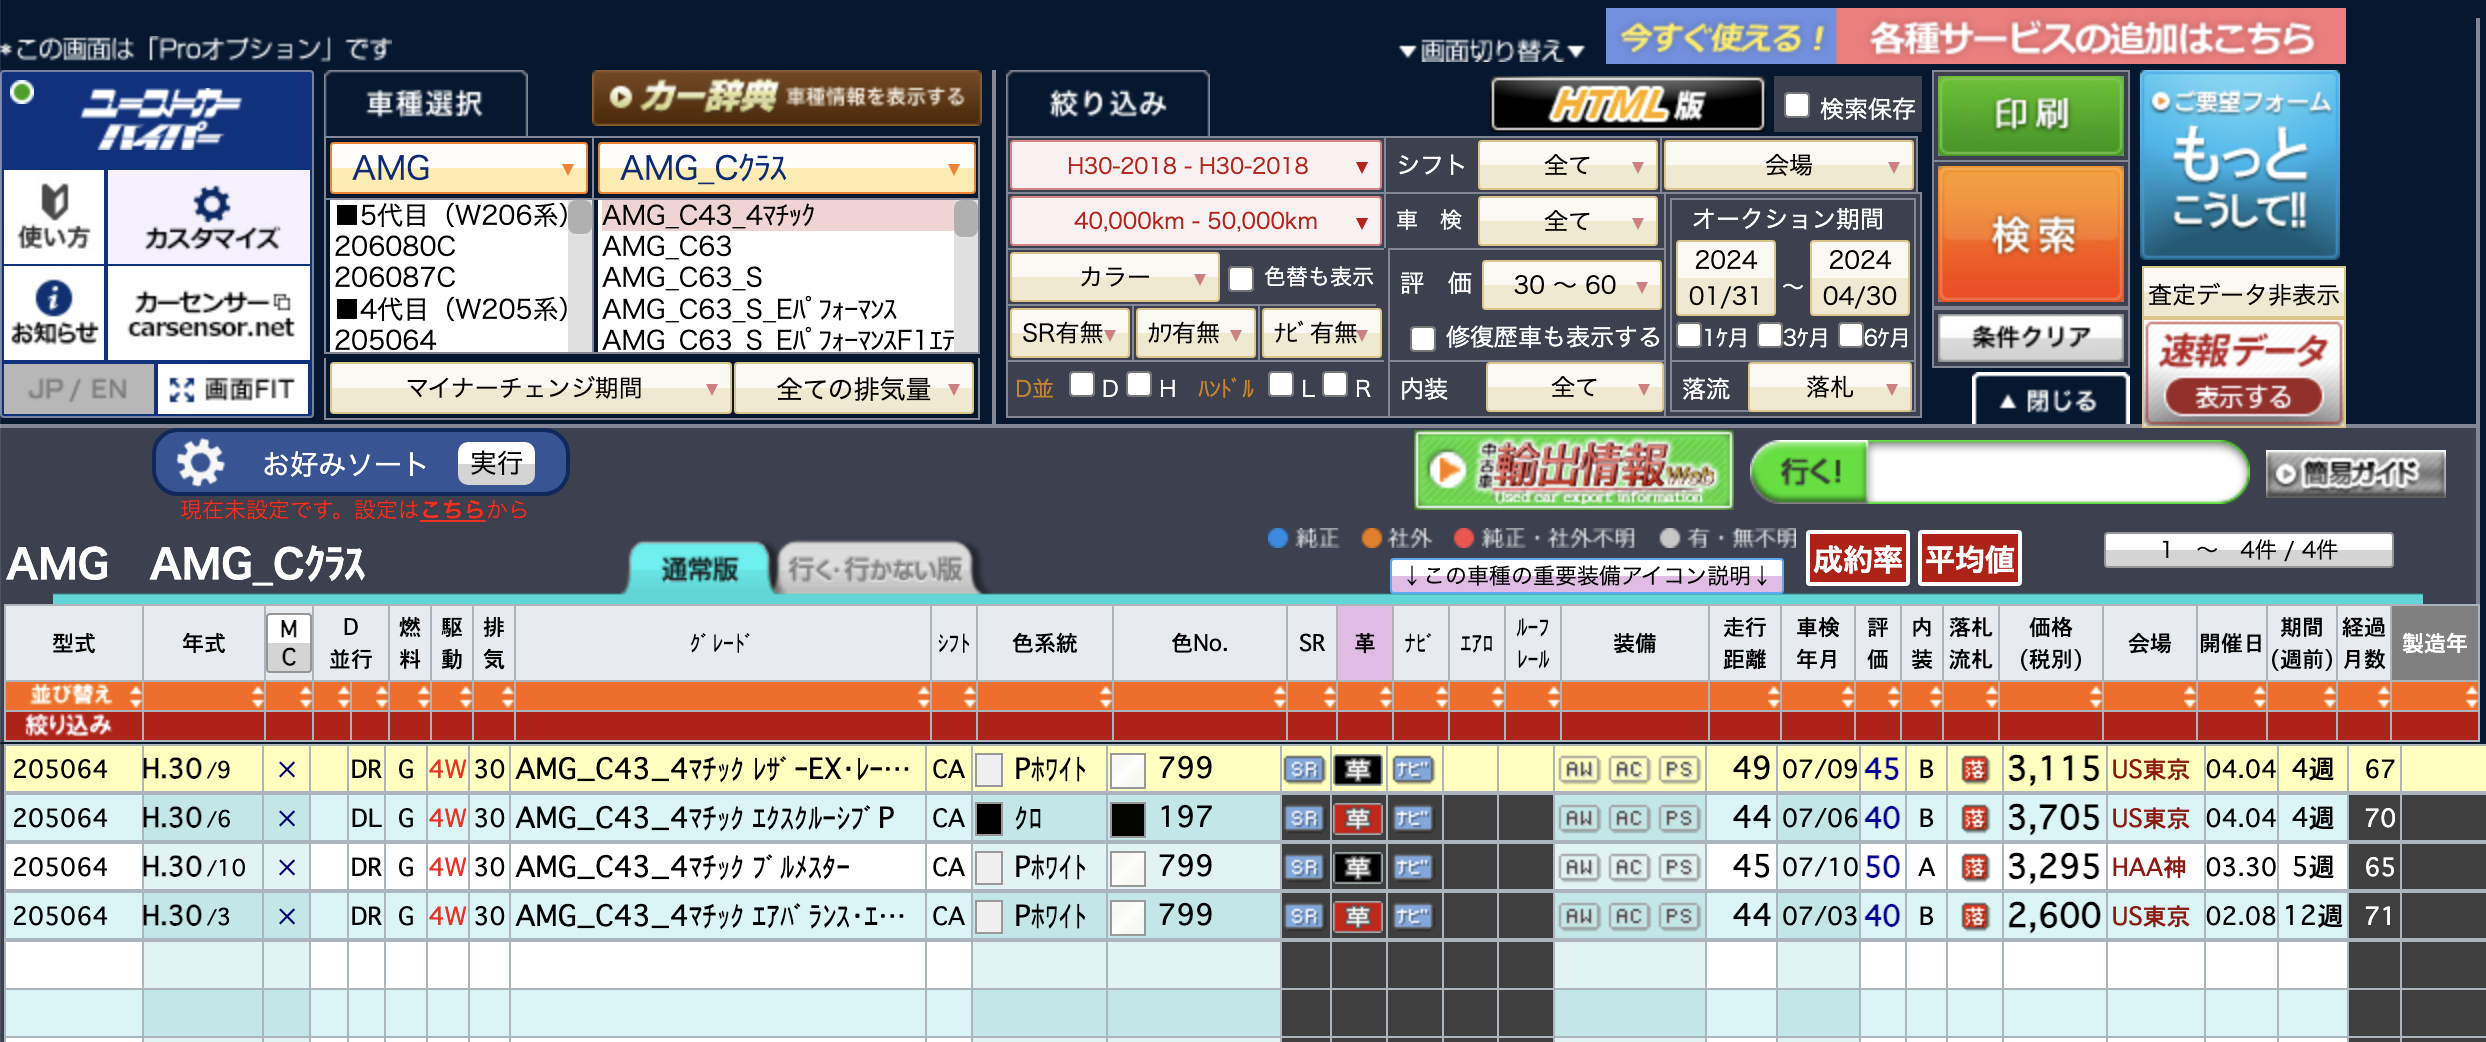Open the 画面切り替え menu
The image size is (2486, 1042).
tap(1491, 50)
